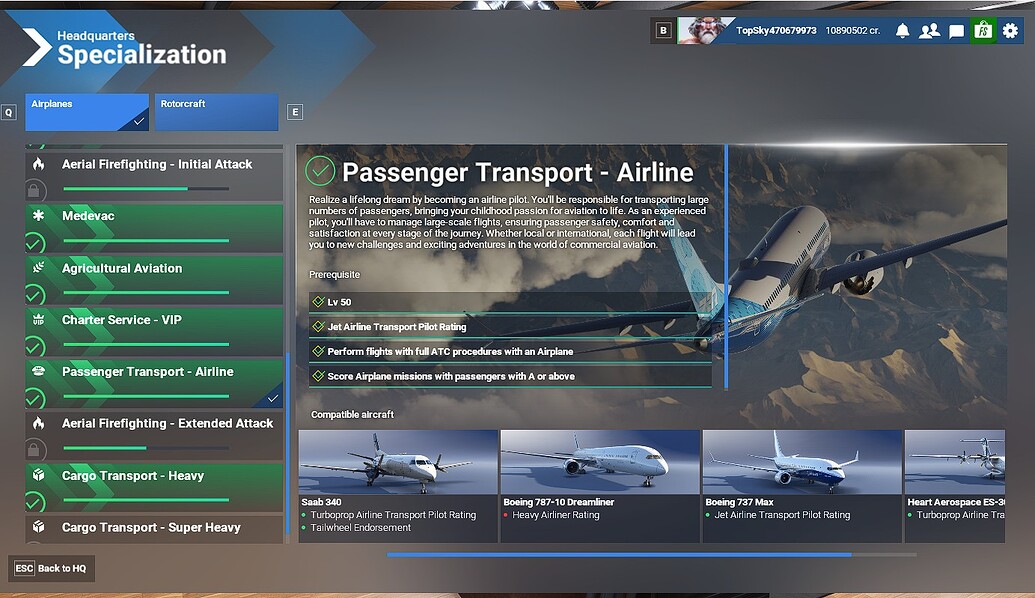This screenshot has width=1035, height=598.
Task: Click the Headquarters chevron logo
Action: [x=36, y=47]
